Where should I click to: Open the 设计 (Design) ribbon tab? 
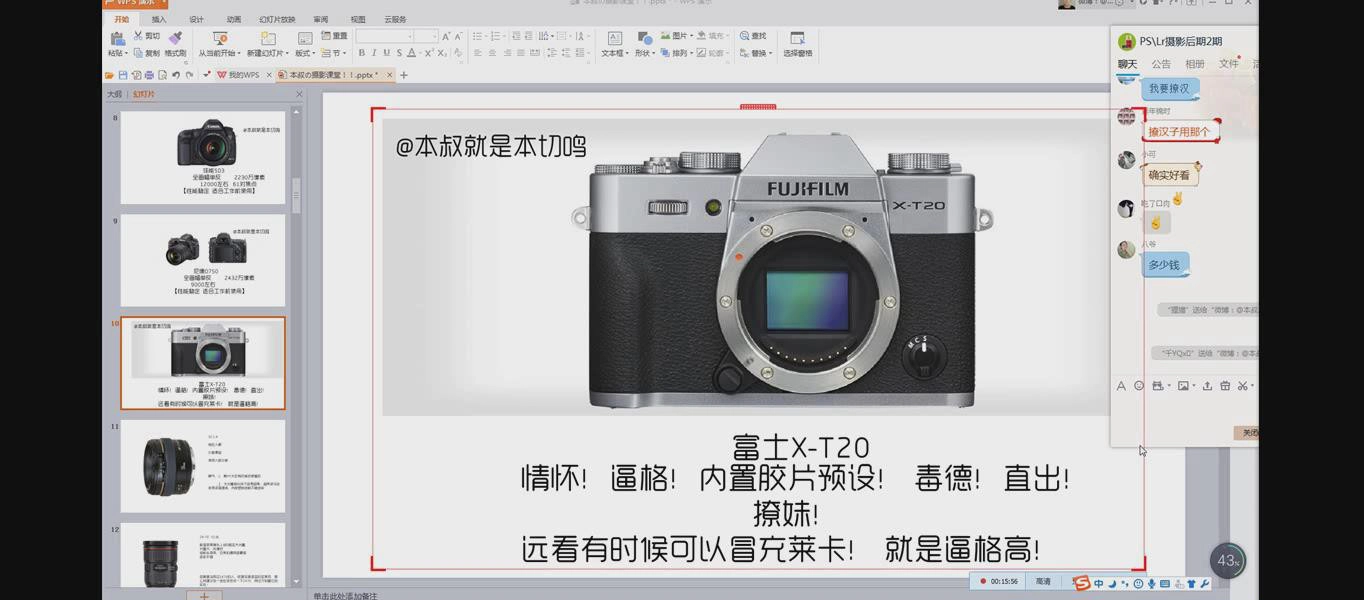pos(196,19)
